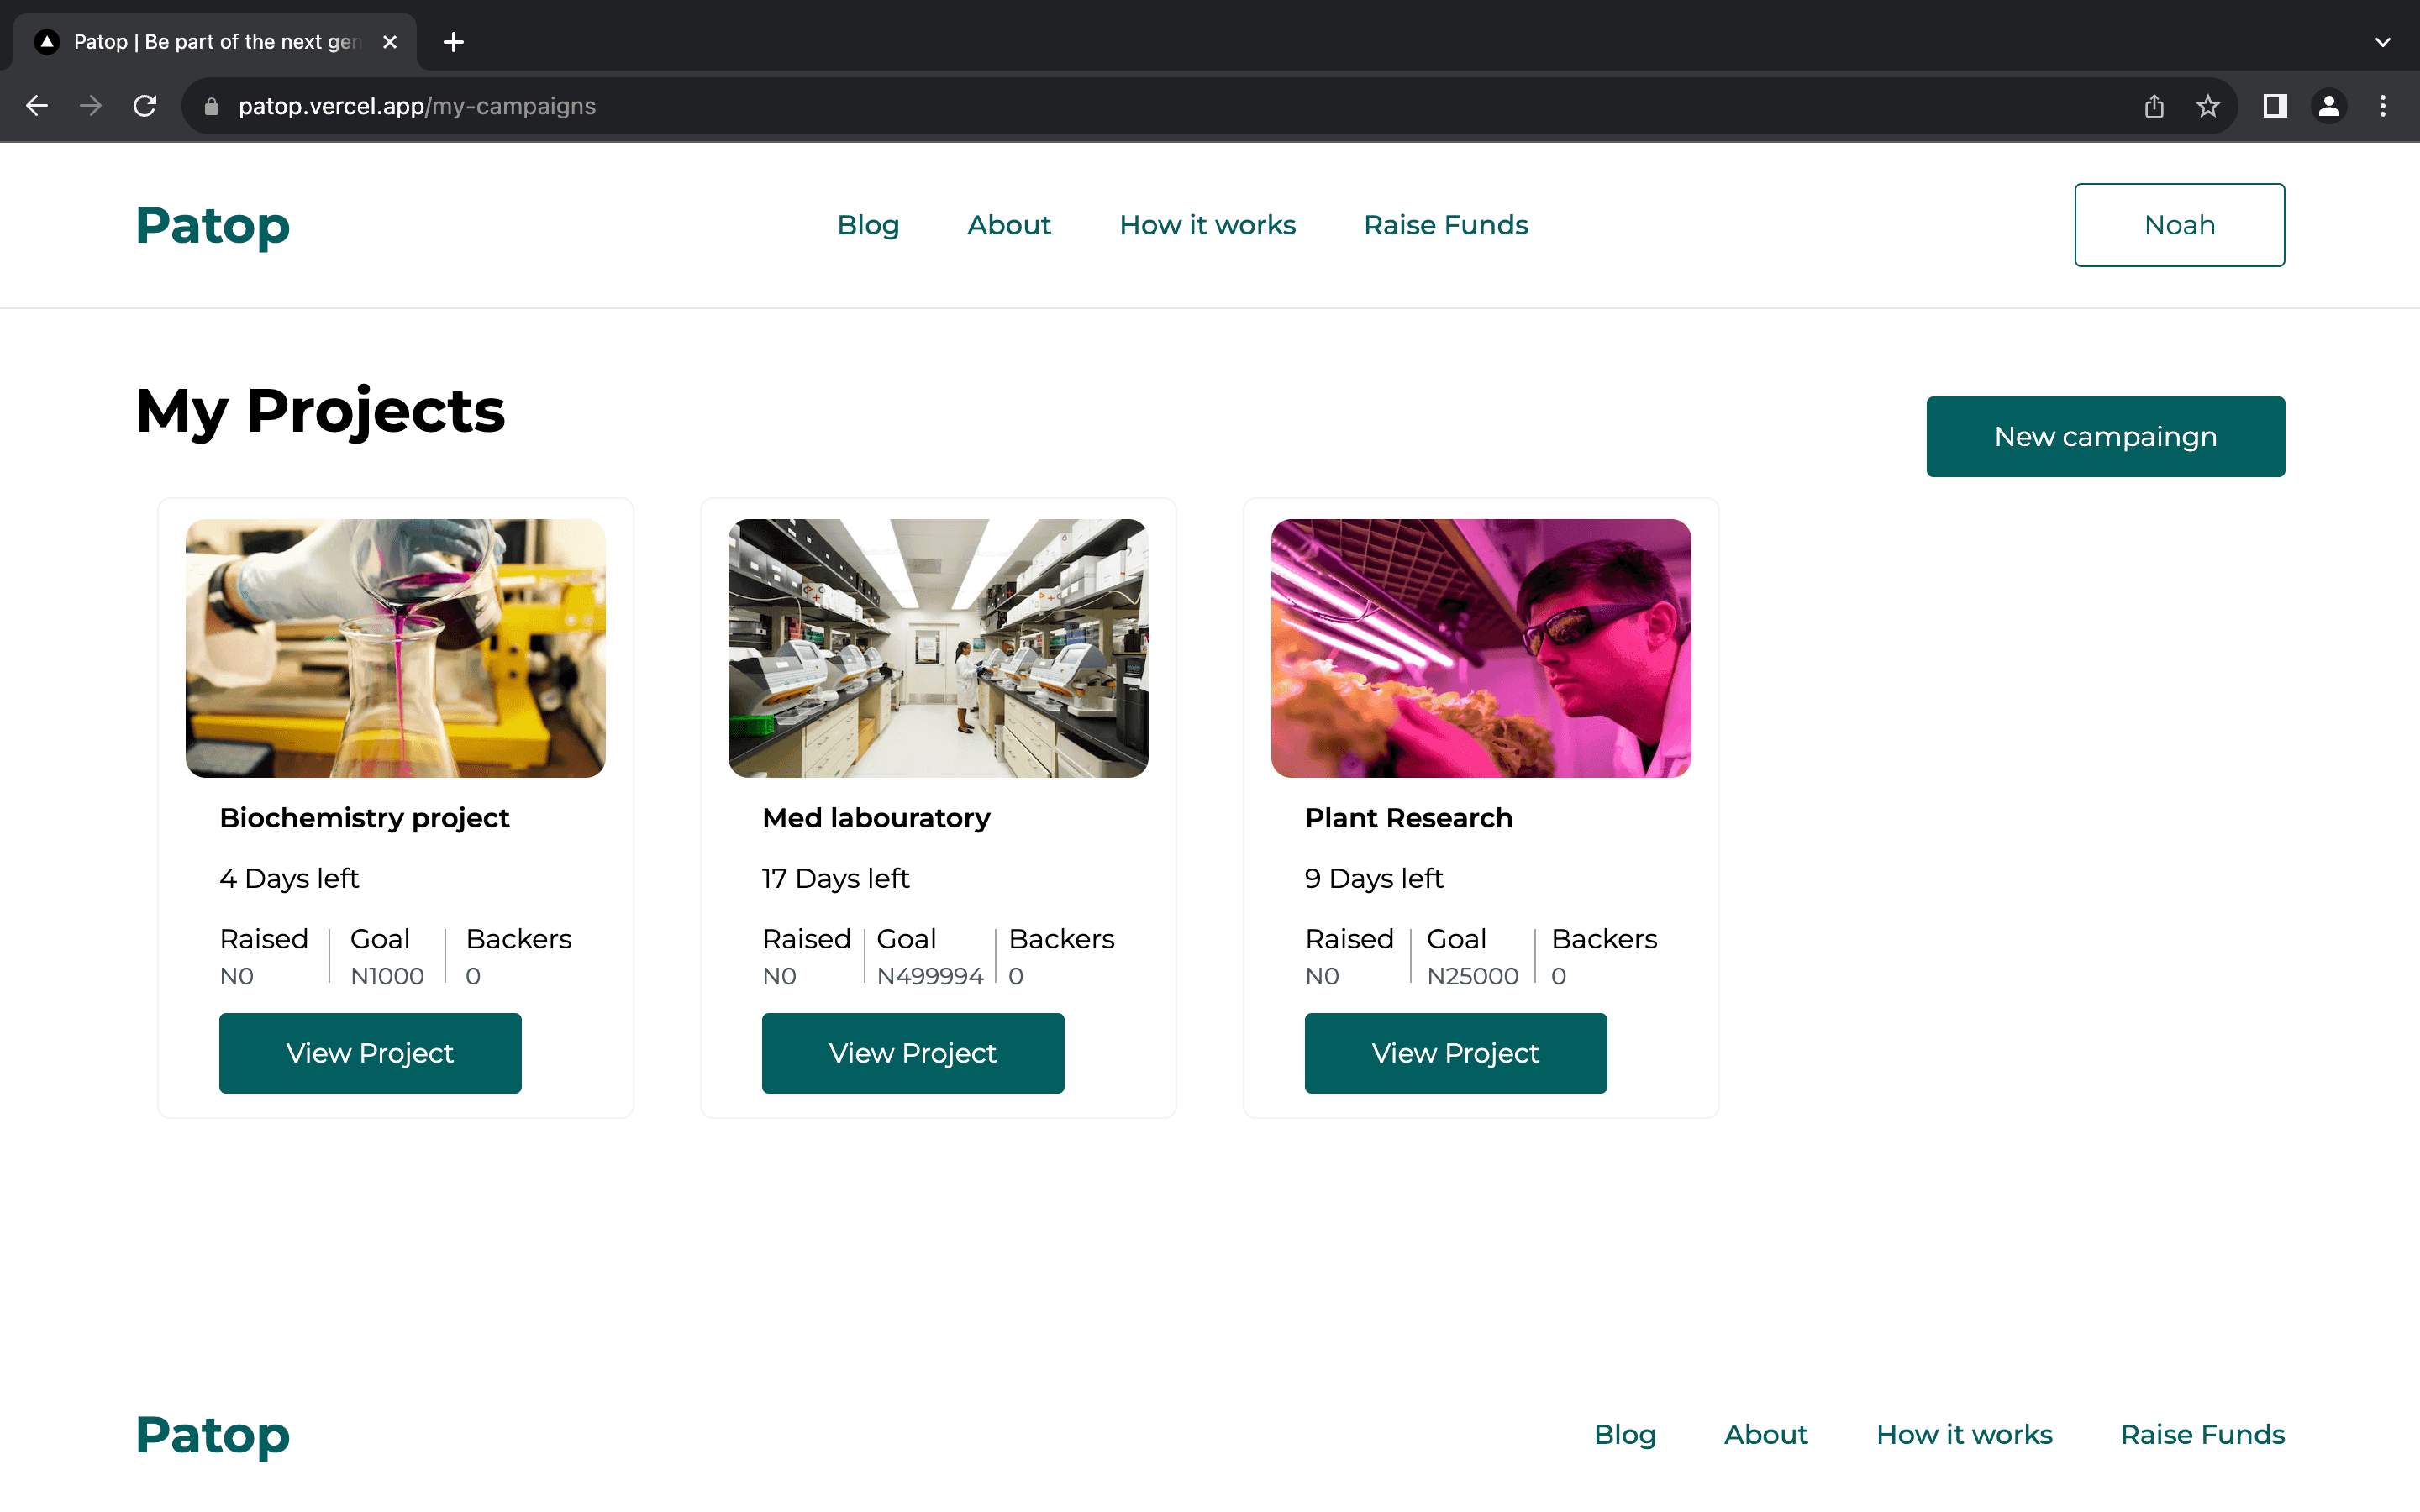View the Biochemistry project
The image size is (2420, 1512).
370,1053
